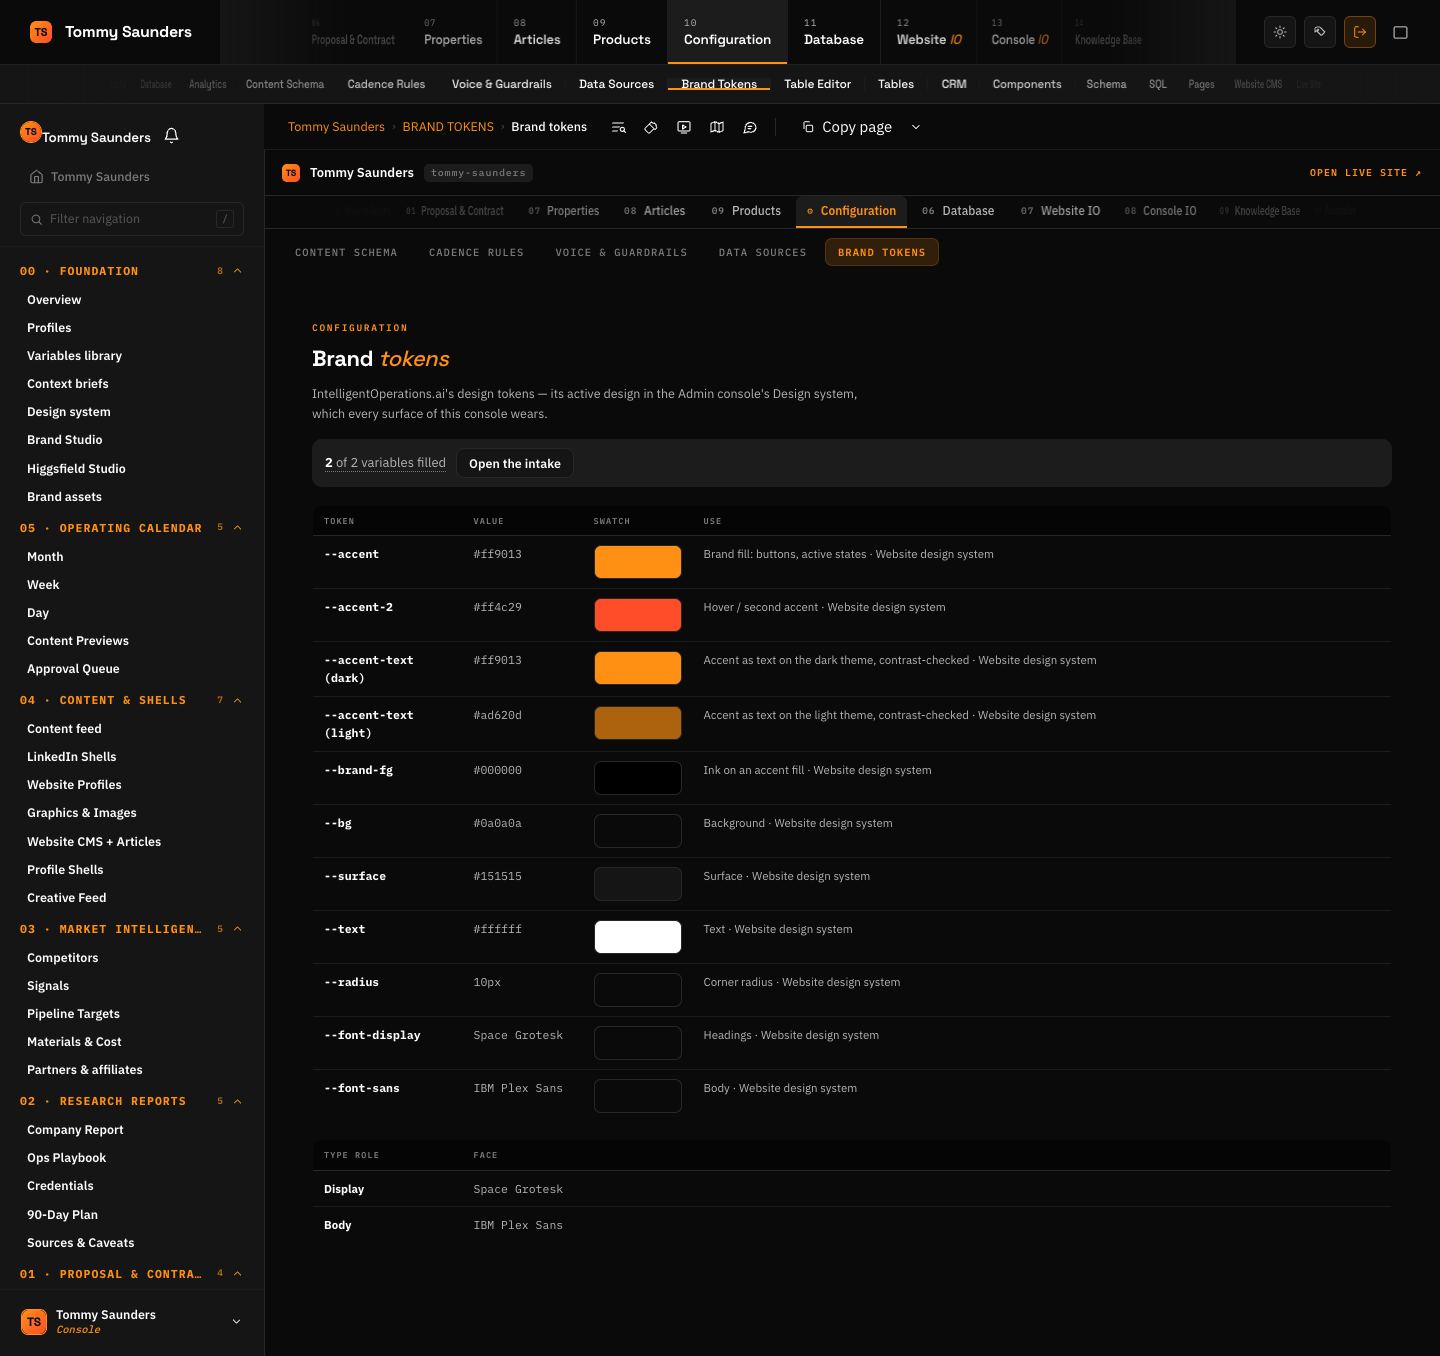
Task: Switch to the 11 Database top tab
Action: (833, 32)
